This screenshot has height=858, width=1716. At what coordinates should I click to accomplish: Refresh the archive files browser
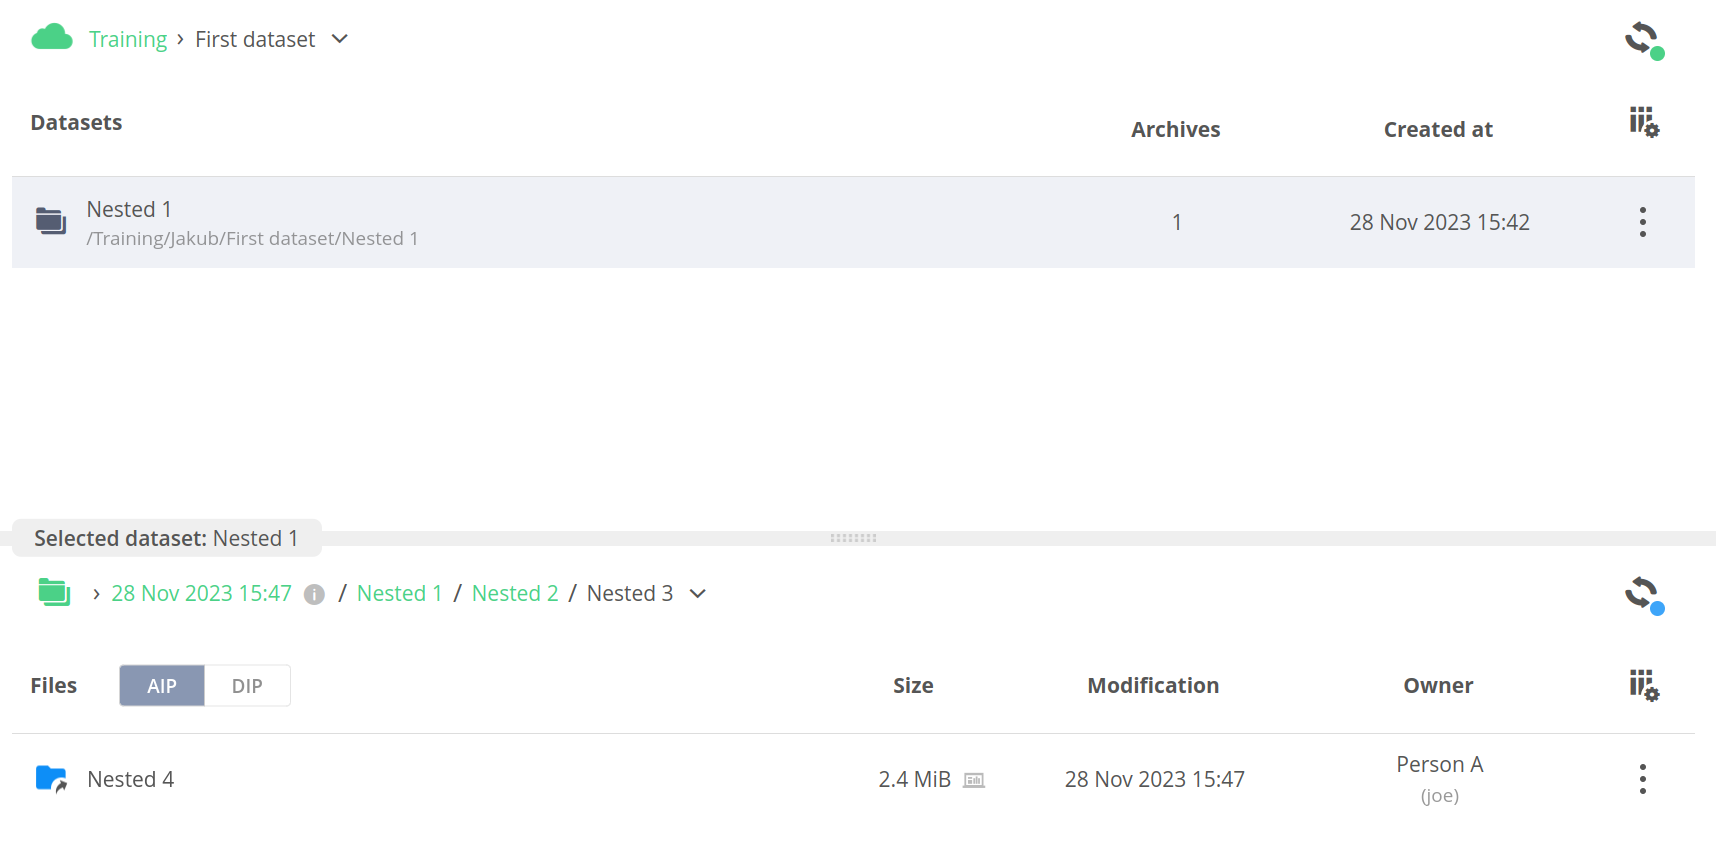pyautogui.click(x=1642, y=594)
